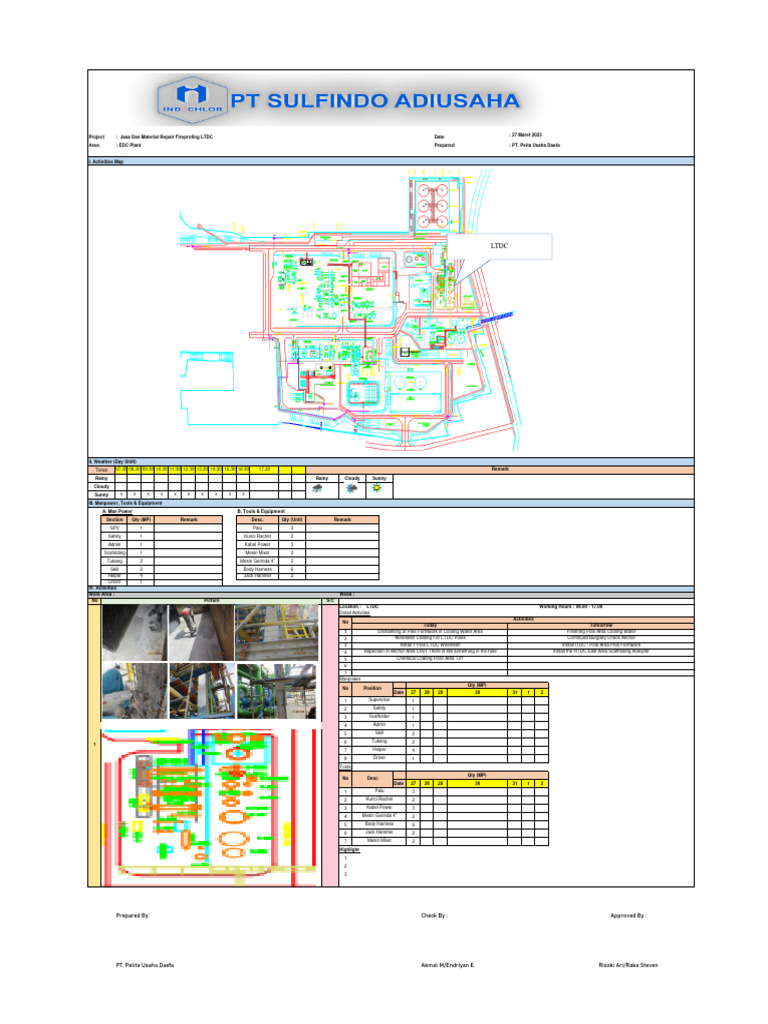Click the main plant activities map drawing
The height and width of the screenshot is (1024, 768).
pos(351,311)
